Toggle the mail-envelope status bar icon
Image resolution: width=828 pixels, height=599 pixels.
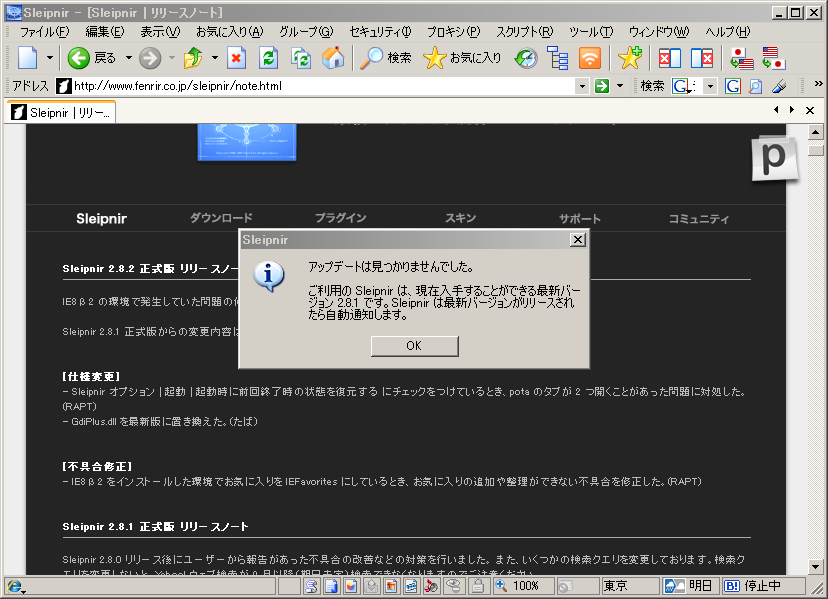(371, 586)
